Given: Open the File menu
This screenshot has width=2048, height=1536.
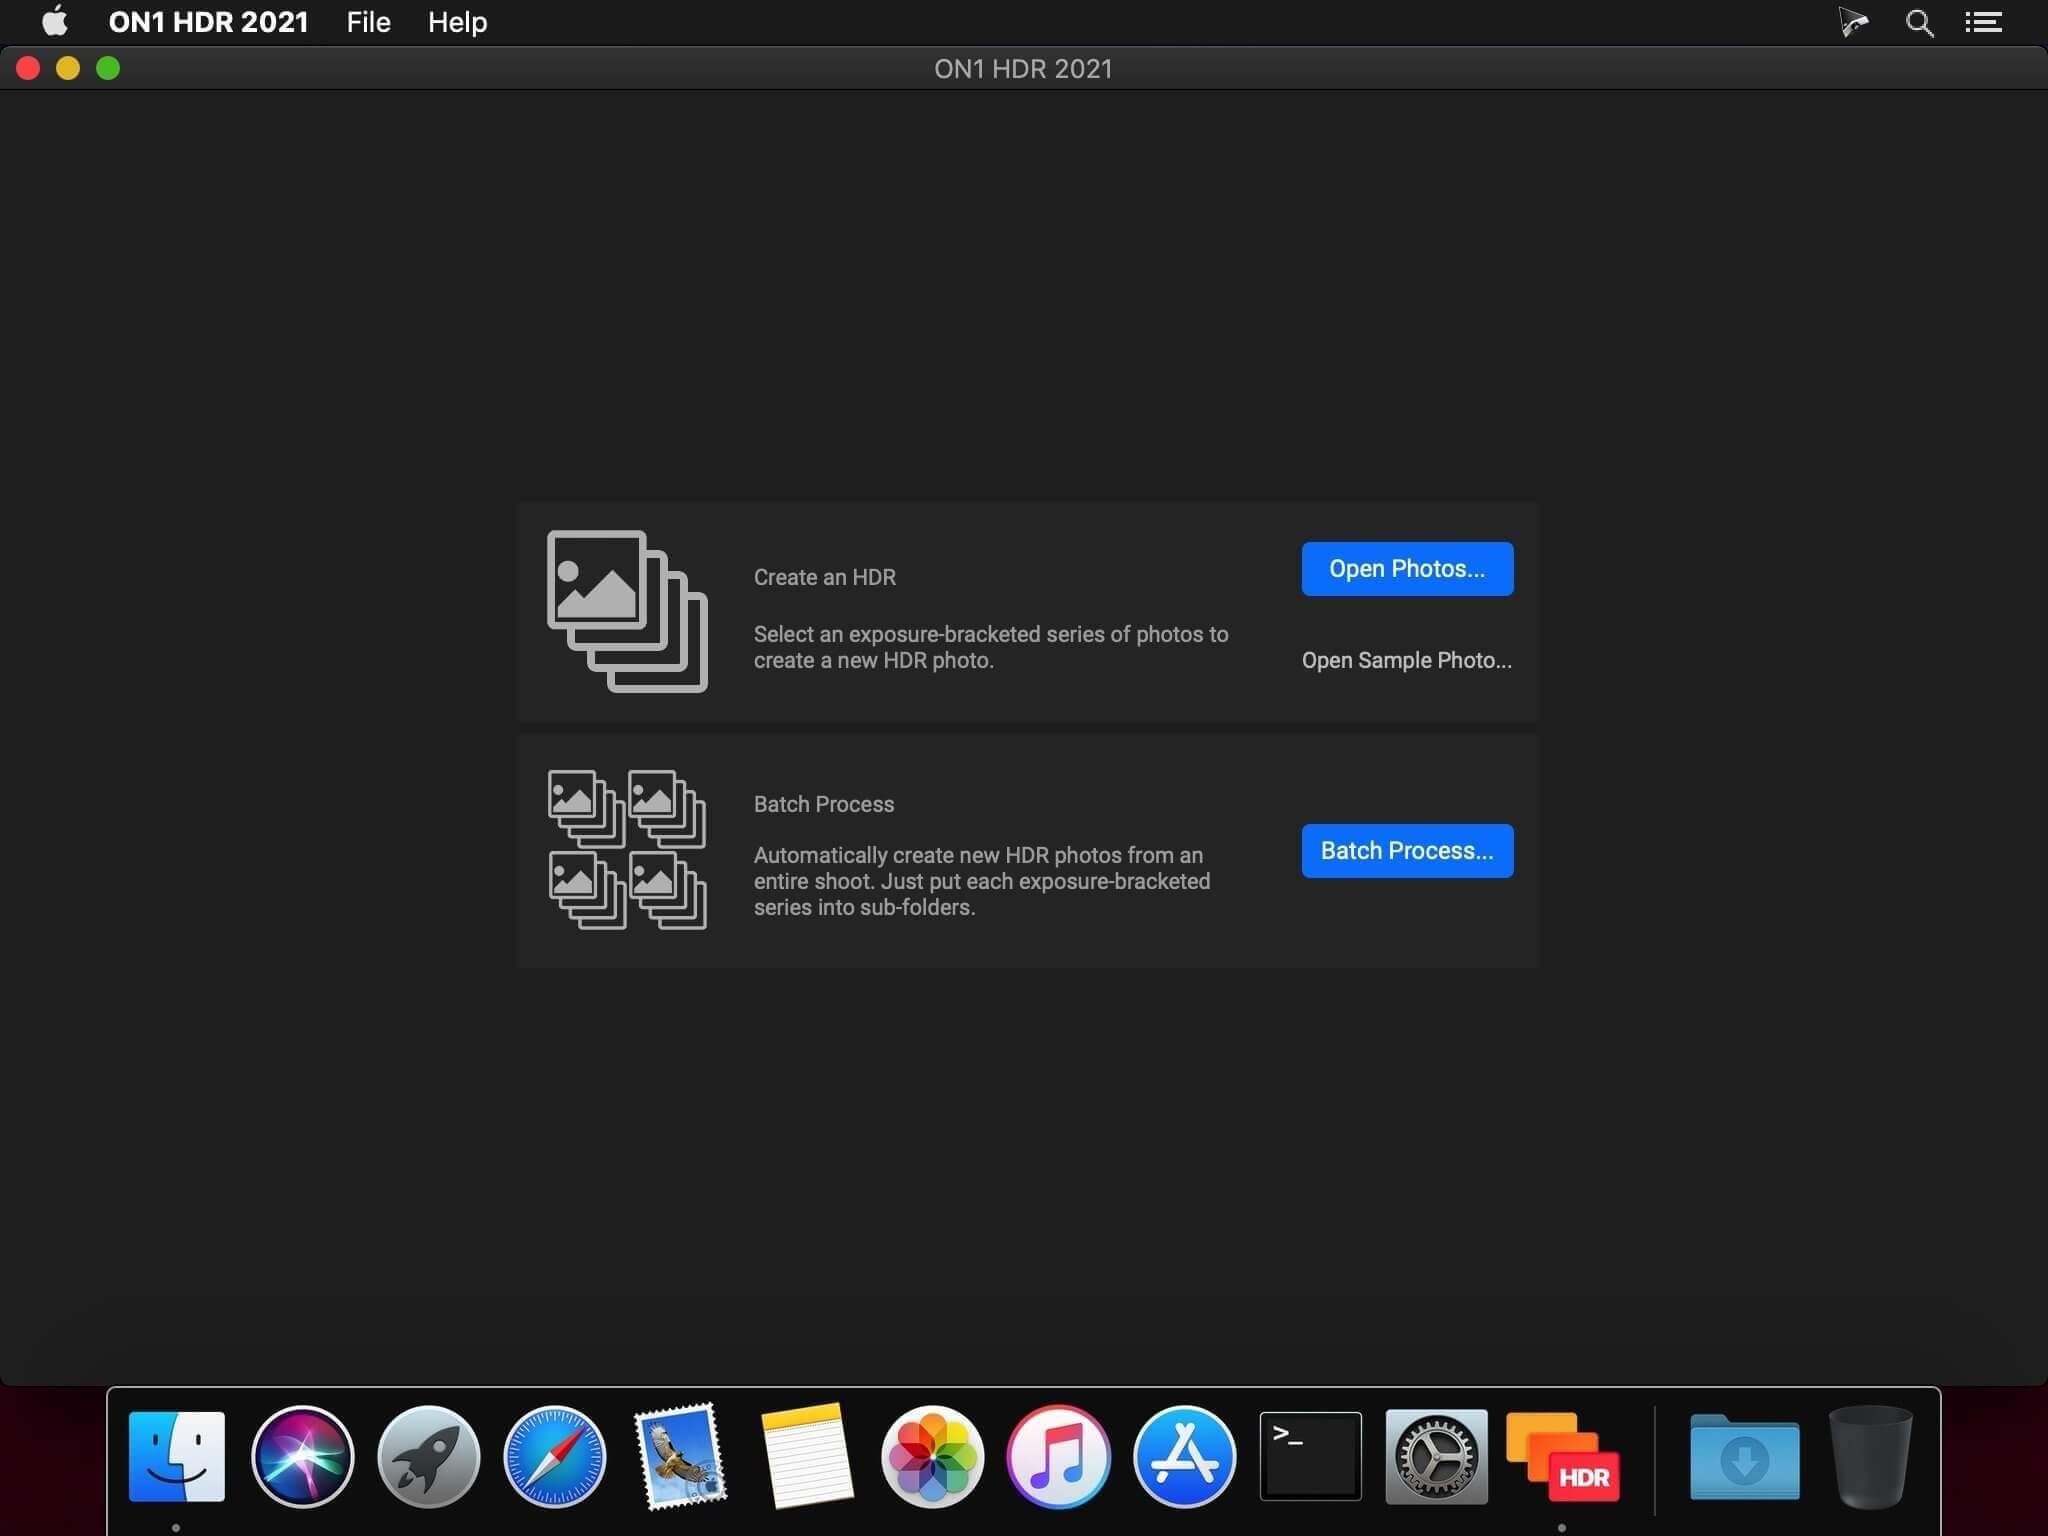Looking at the screenshot, I should point(368,22).
